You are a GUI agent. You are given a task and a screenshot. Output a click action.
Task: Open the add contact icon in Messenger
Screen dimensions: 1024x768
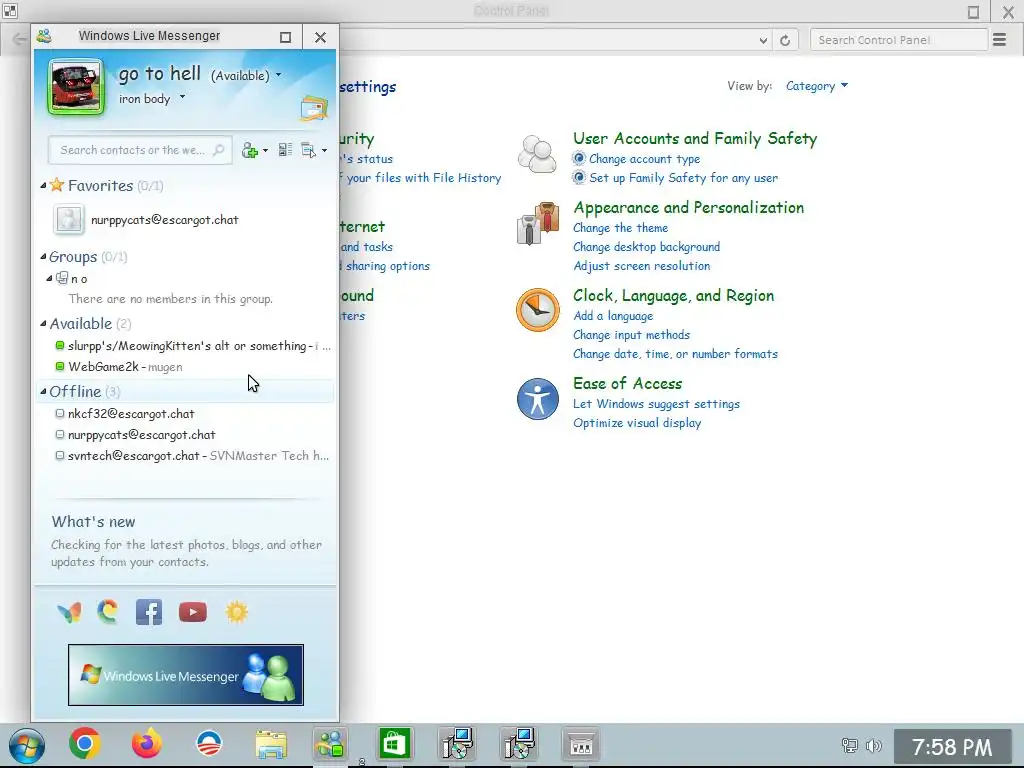point(249,150)
